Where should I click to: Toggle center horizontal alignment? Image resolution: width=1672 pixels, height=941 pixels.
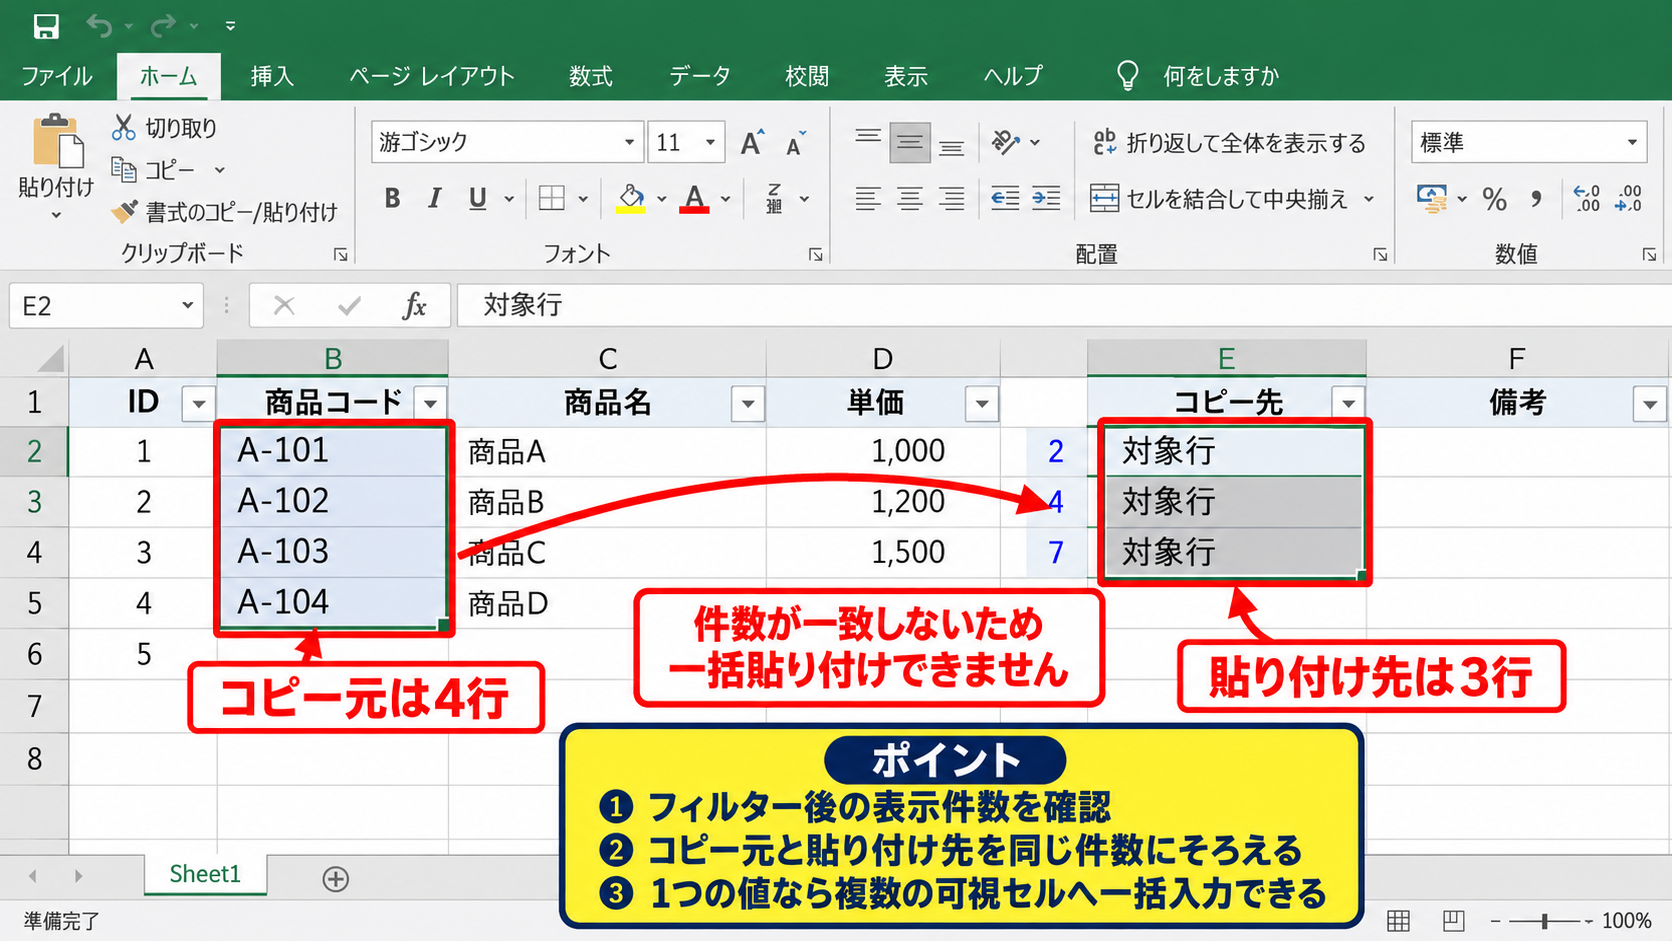[909, 198]
